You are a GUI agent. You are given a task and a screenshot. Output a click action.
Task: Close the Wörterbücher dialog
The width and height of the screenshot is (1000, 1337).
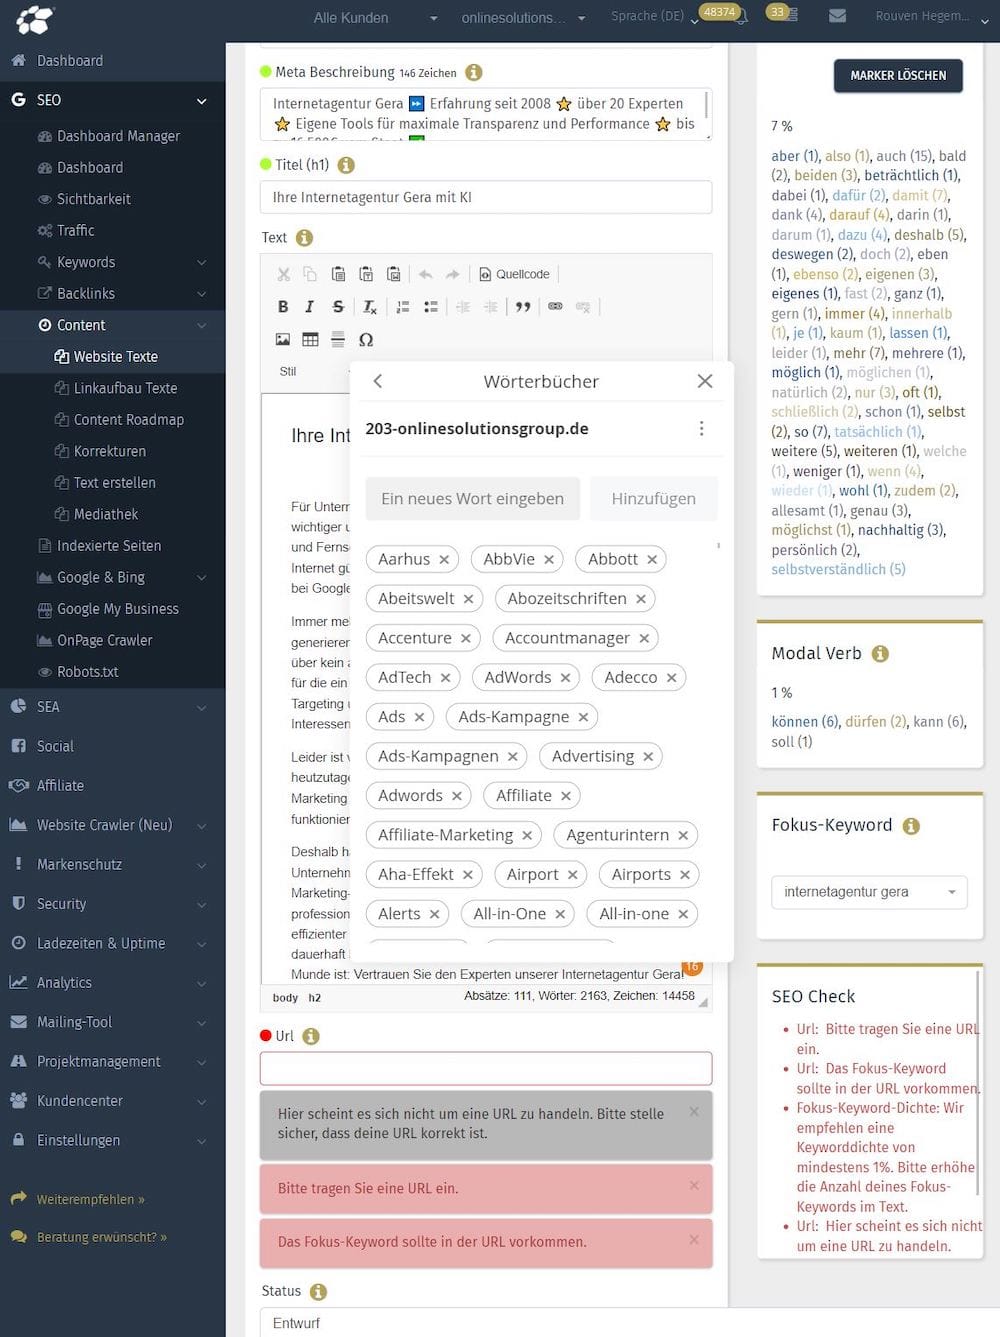(705, 381)
